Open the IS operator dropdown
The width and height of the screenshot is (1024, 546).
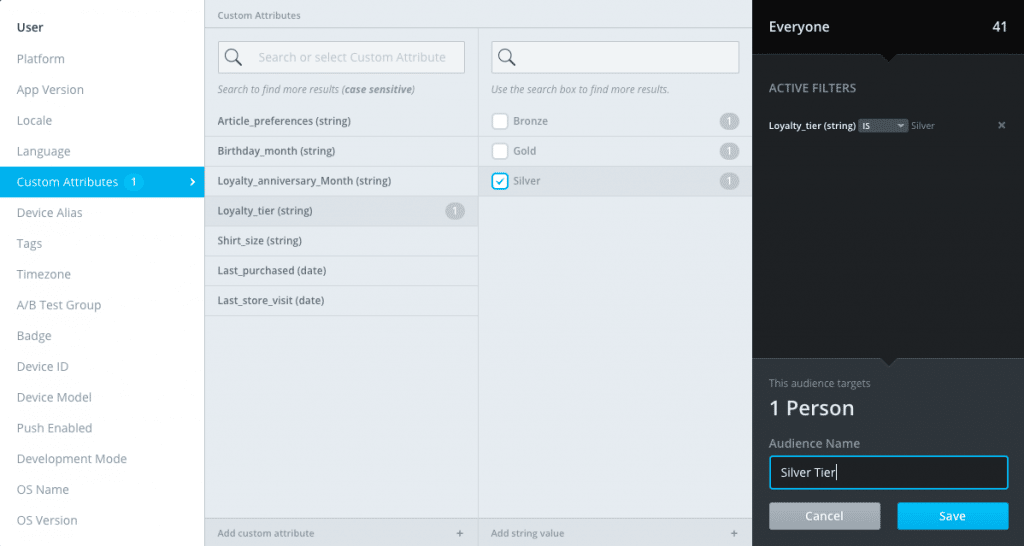click(x=883, y=126)
